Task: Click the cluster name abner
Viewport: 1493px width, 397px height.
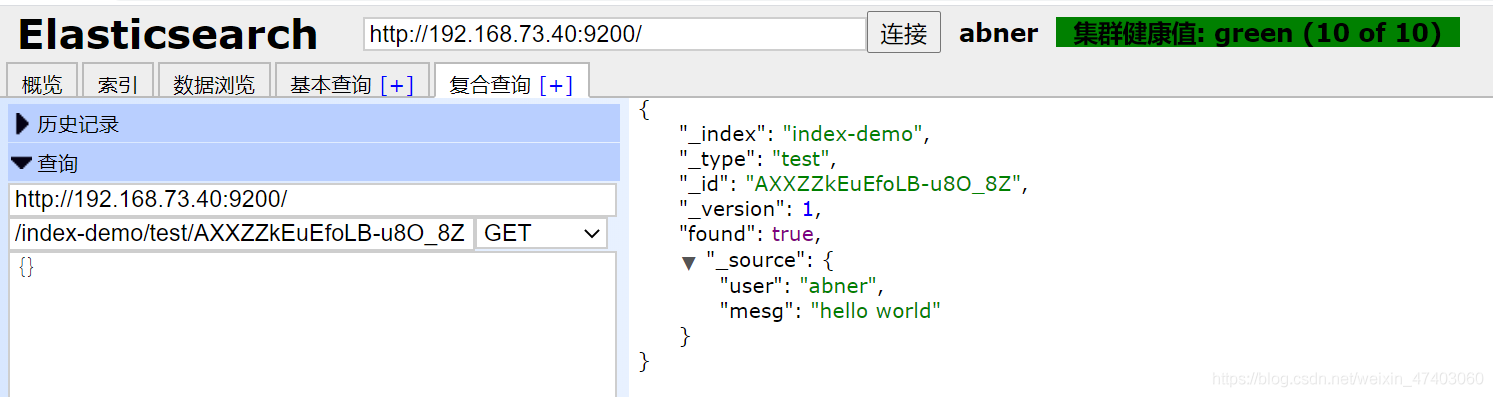Action: coord(998,33)
